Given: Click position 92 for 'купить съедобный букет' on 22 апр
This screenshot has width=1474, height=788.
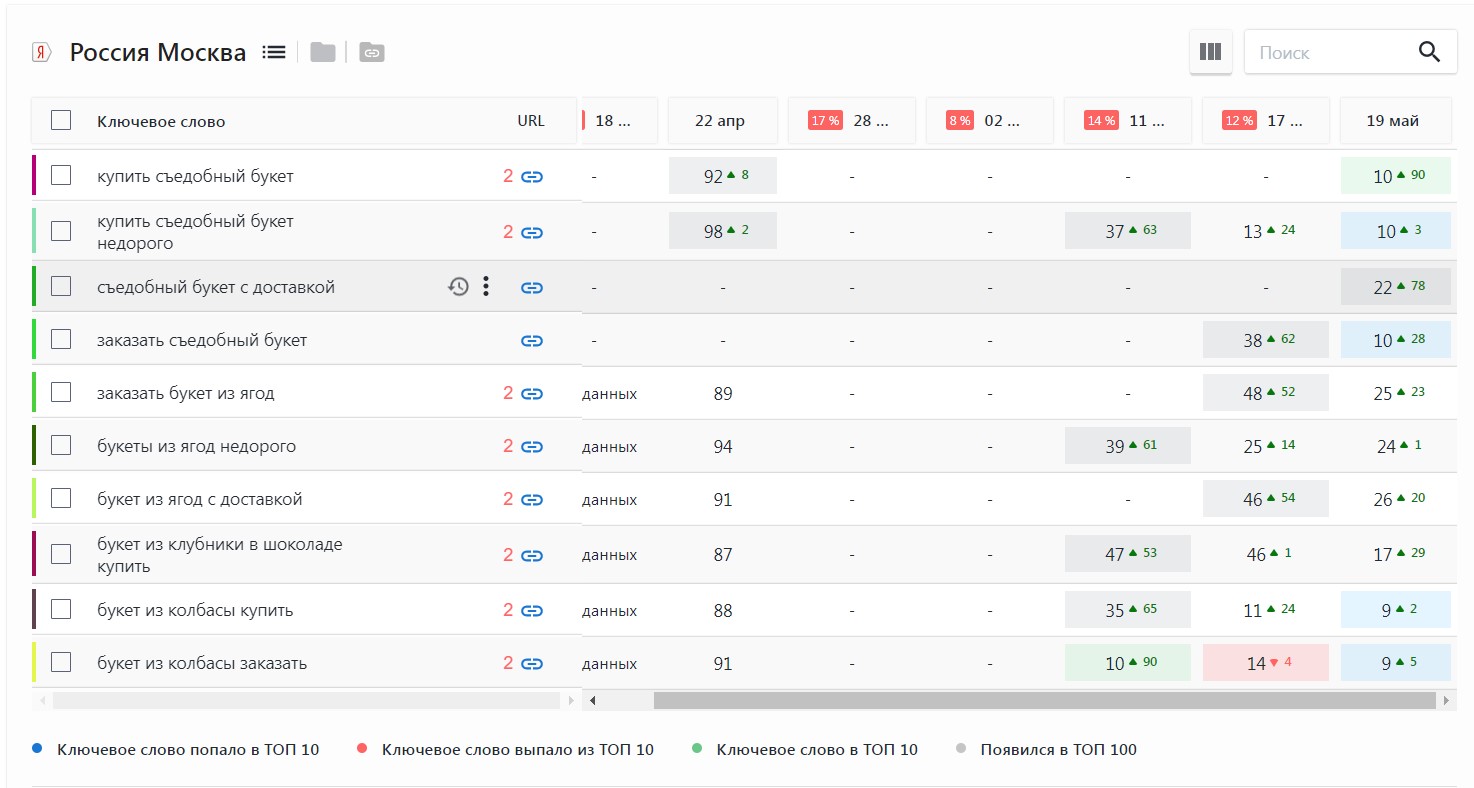Looking at the screenshot, I should point(723,176).
